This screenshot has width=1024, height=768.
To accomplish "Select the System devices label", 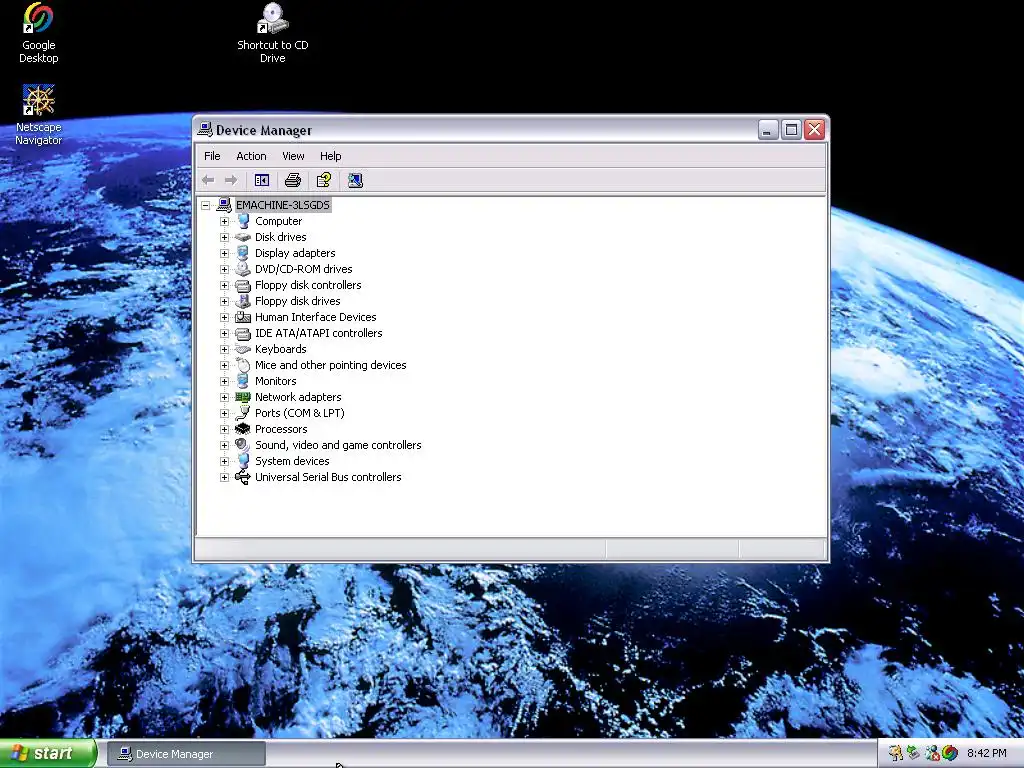I will tap(292, 461).
